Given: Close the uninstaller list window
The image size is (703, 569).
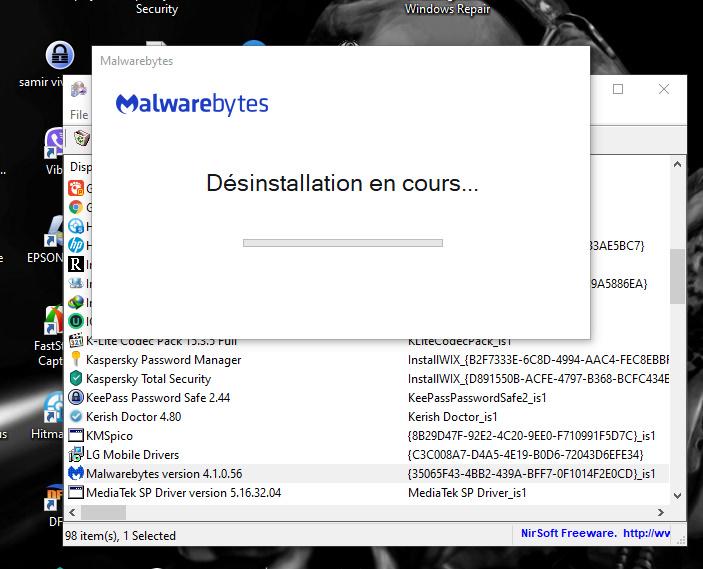Looking at the screenshot, I should (664, 89).
